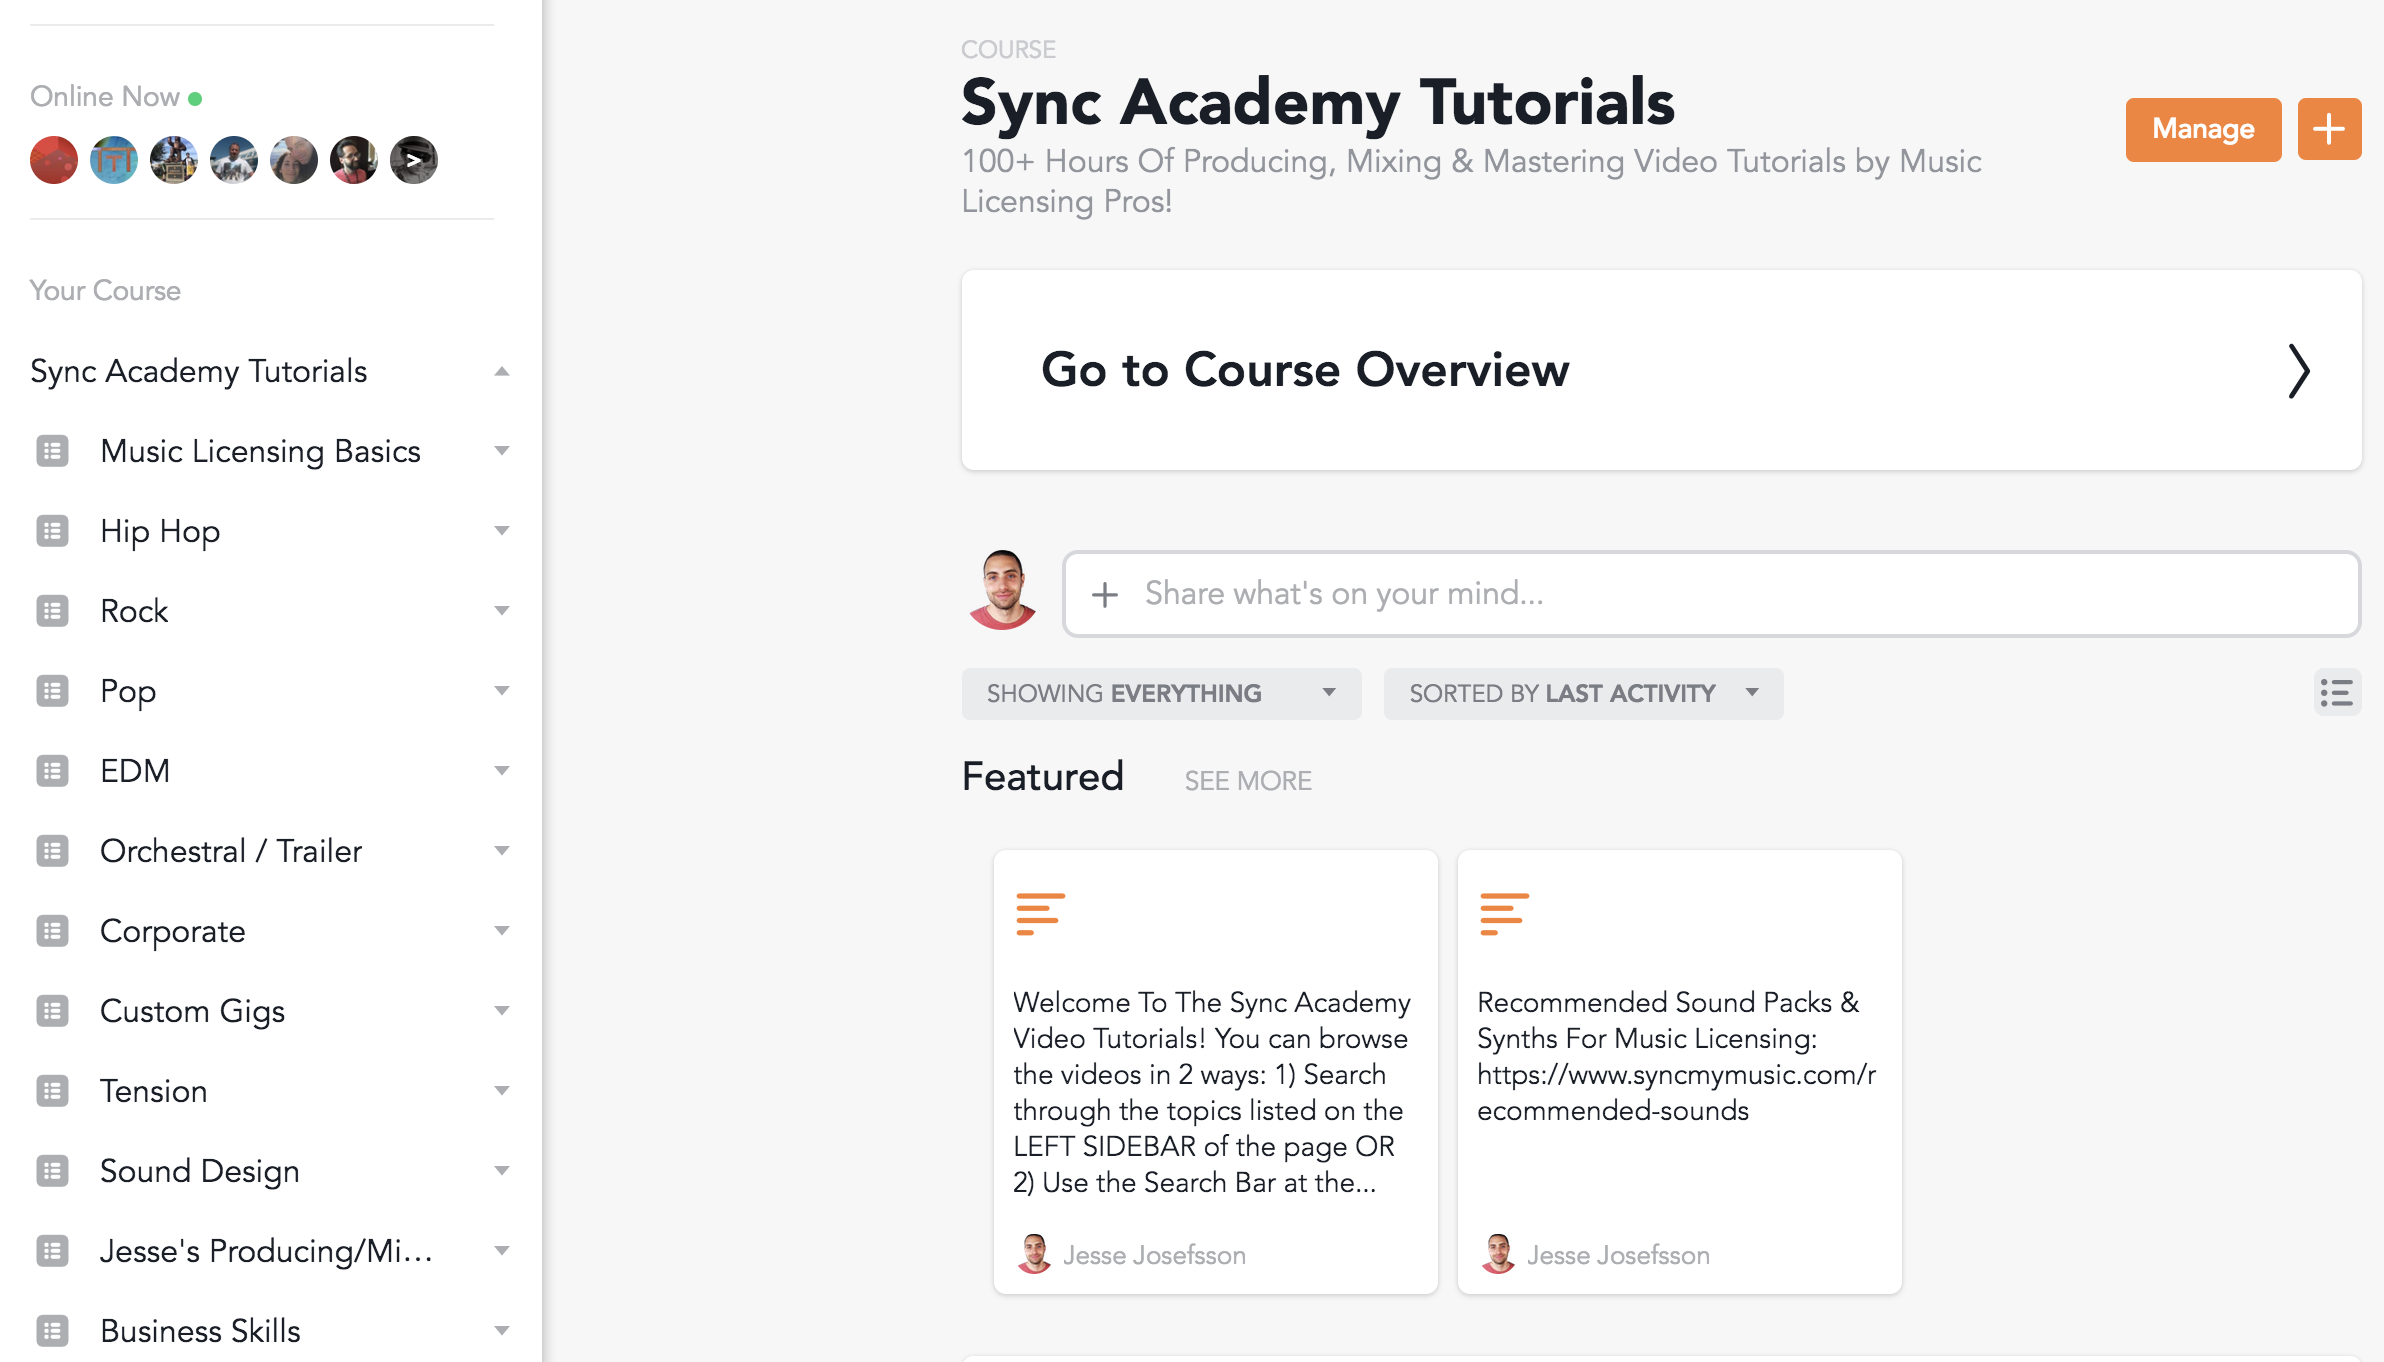Open the Tension topic
The width and height of the screenshot is (2384, 1362).
(x=154, y=1091)
